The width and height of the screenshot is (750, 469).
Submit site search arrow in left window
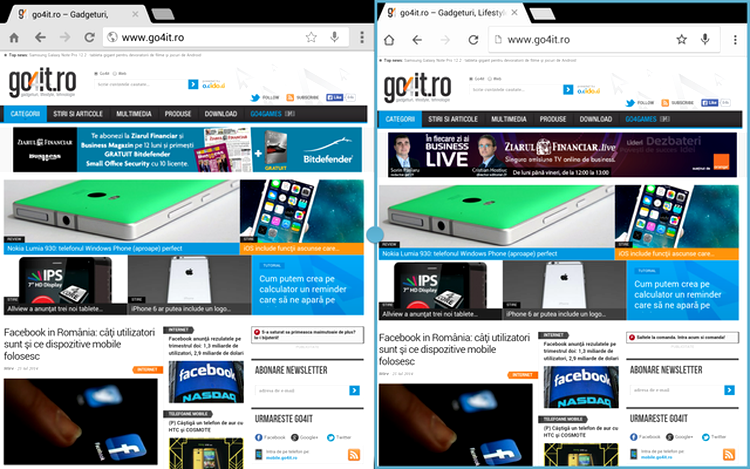coord(193,84)
